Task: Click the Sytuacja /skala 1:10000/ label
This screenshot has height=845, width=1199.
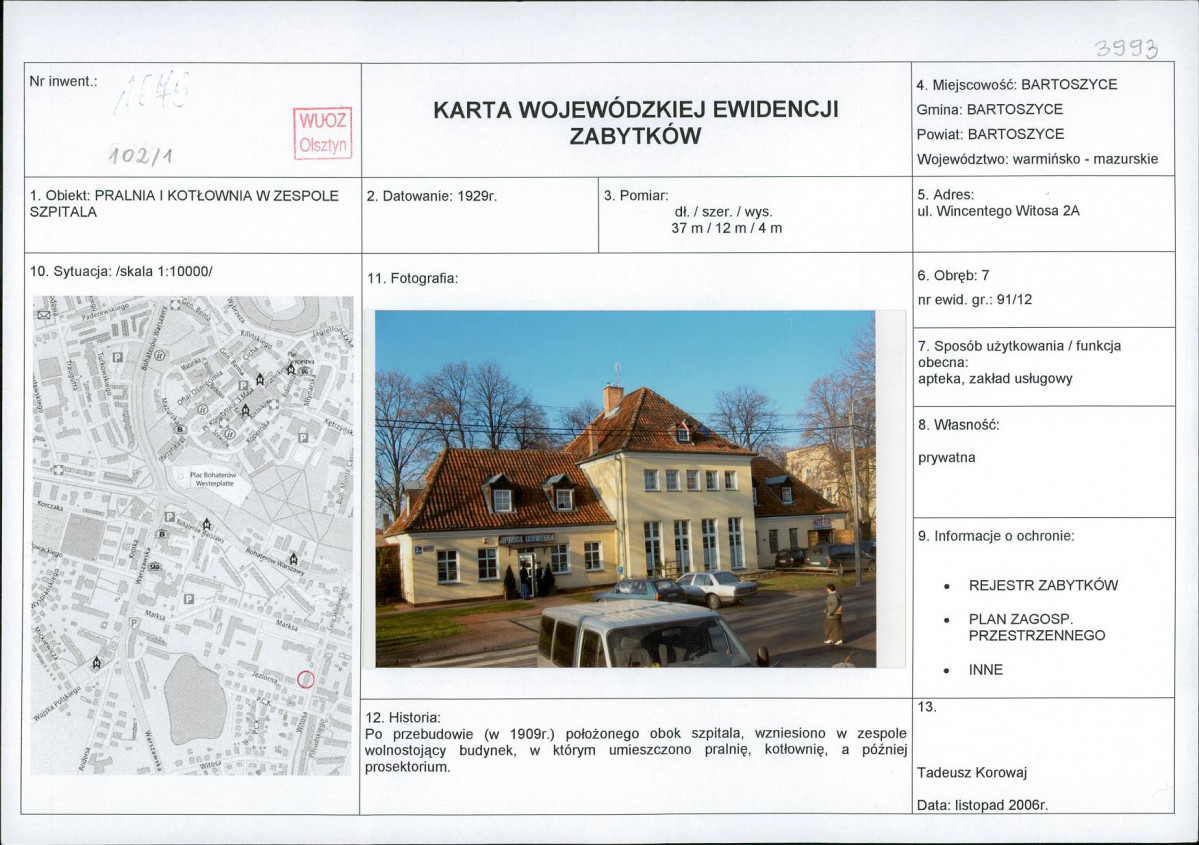Action: click(121, 271)
